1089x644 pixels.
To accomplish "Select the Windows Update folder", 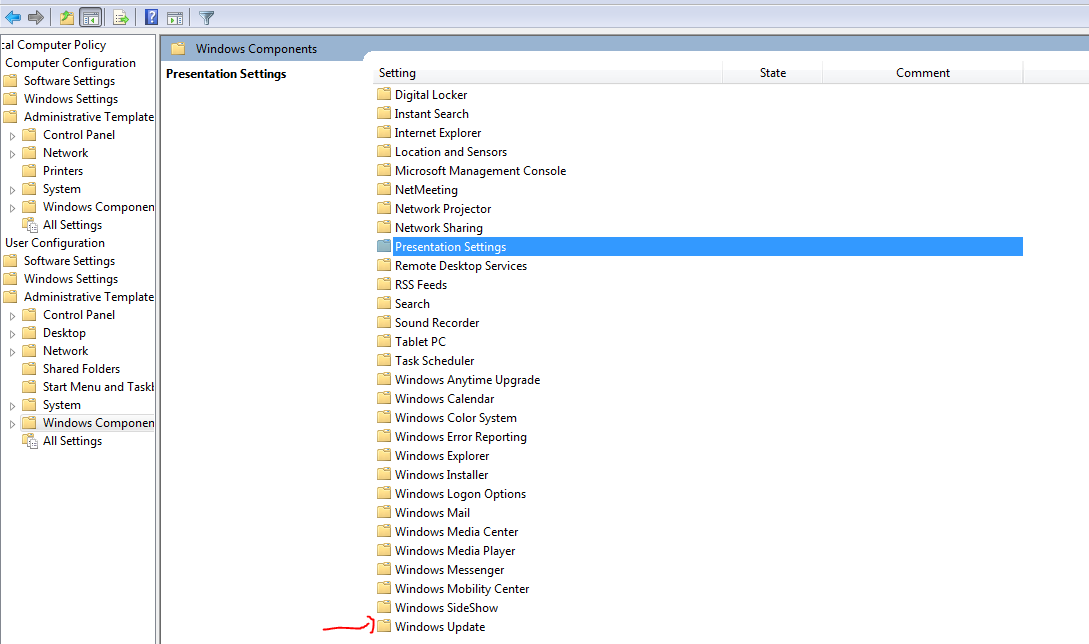I will (440, 627).
